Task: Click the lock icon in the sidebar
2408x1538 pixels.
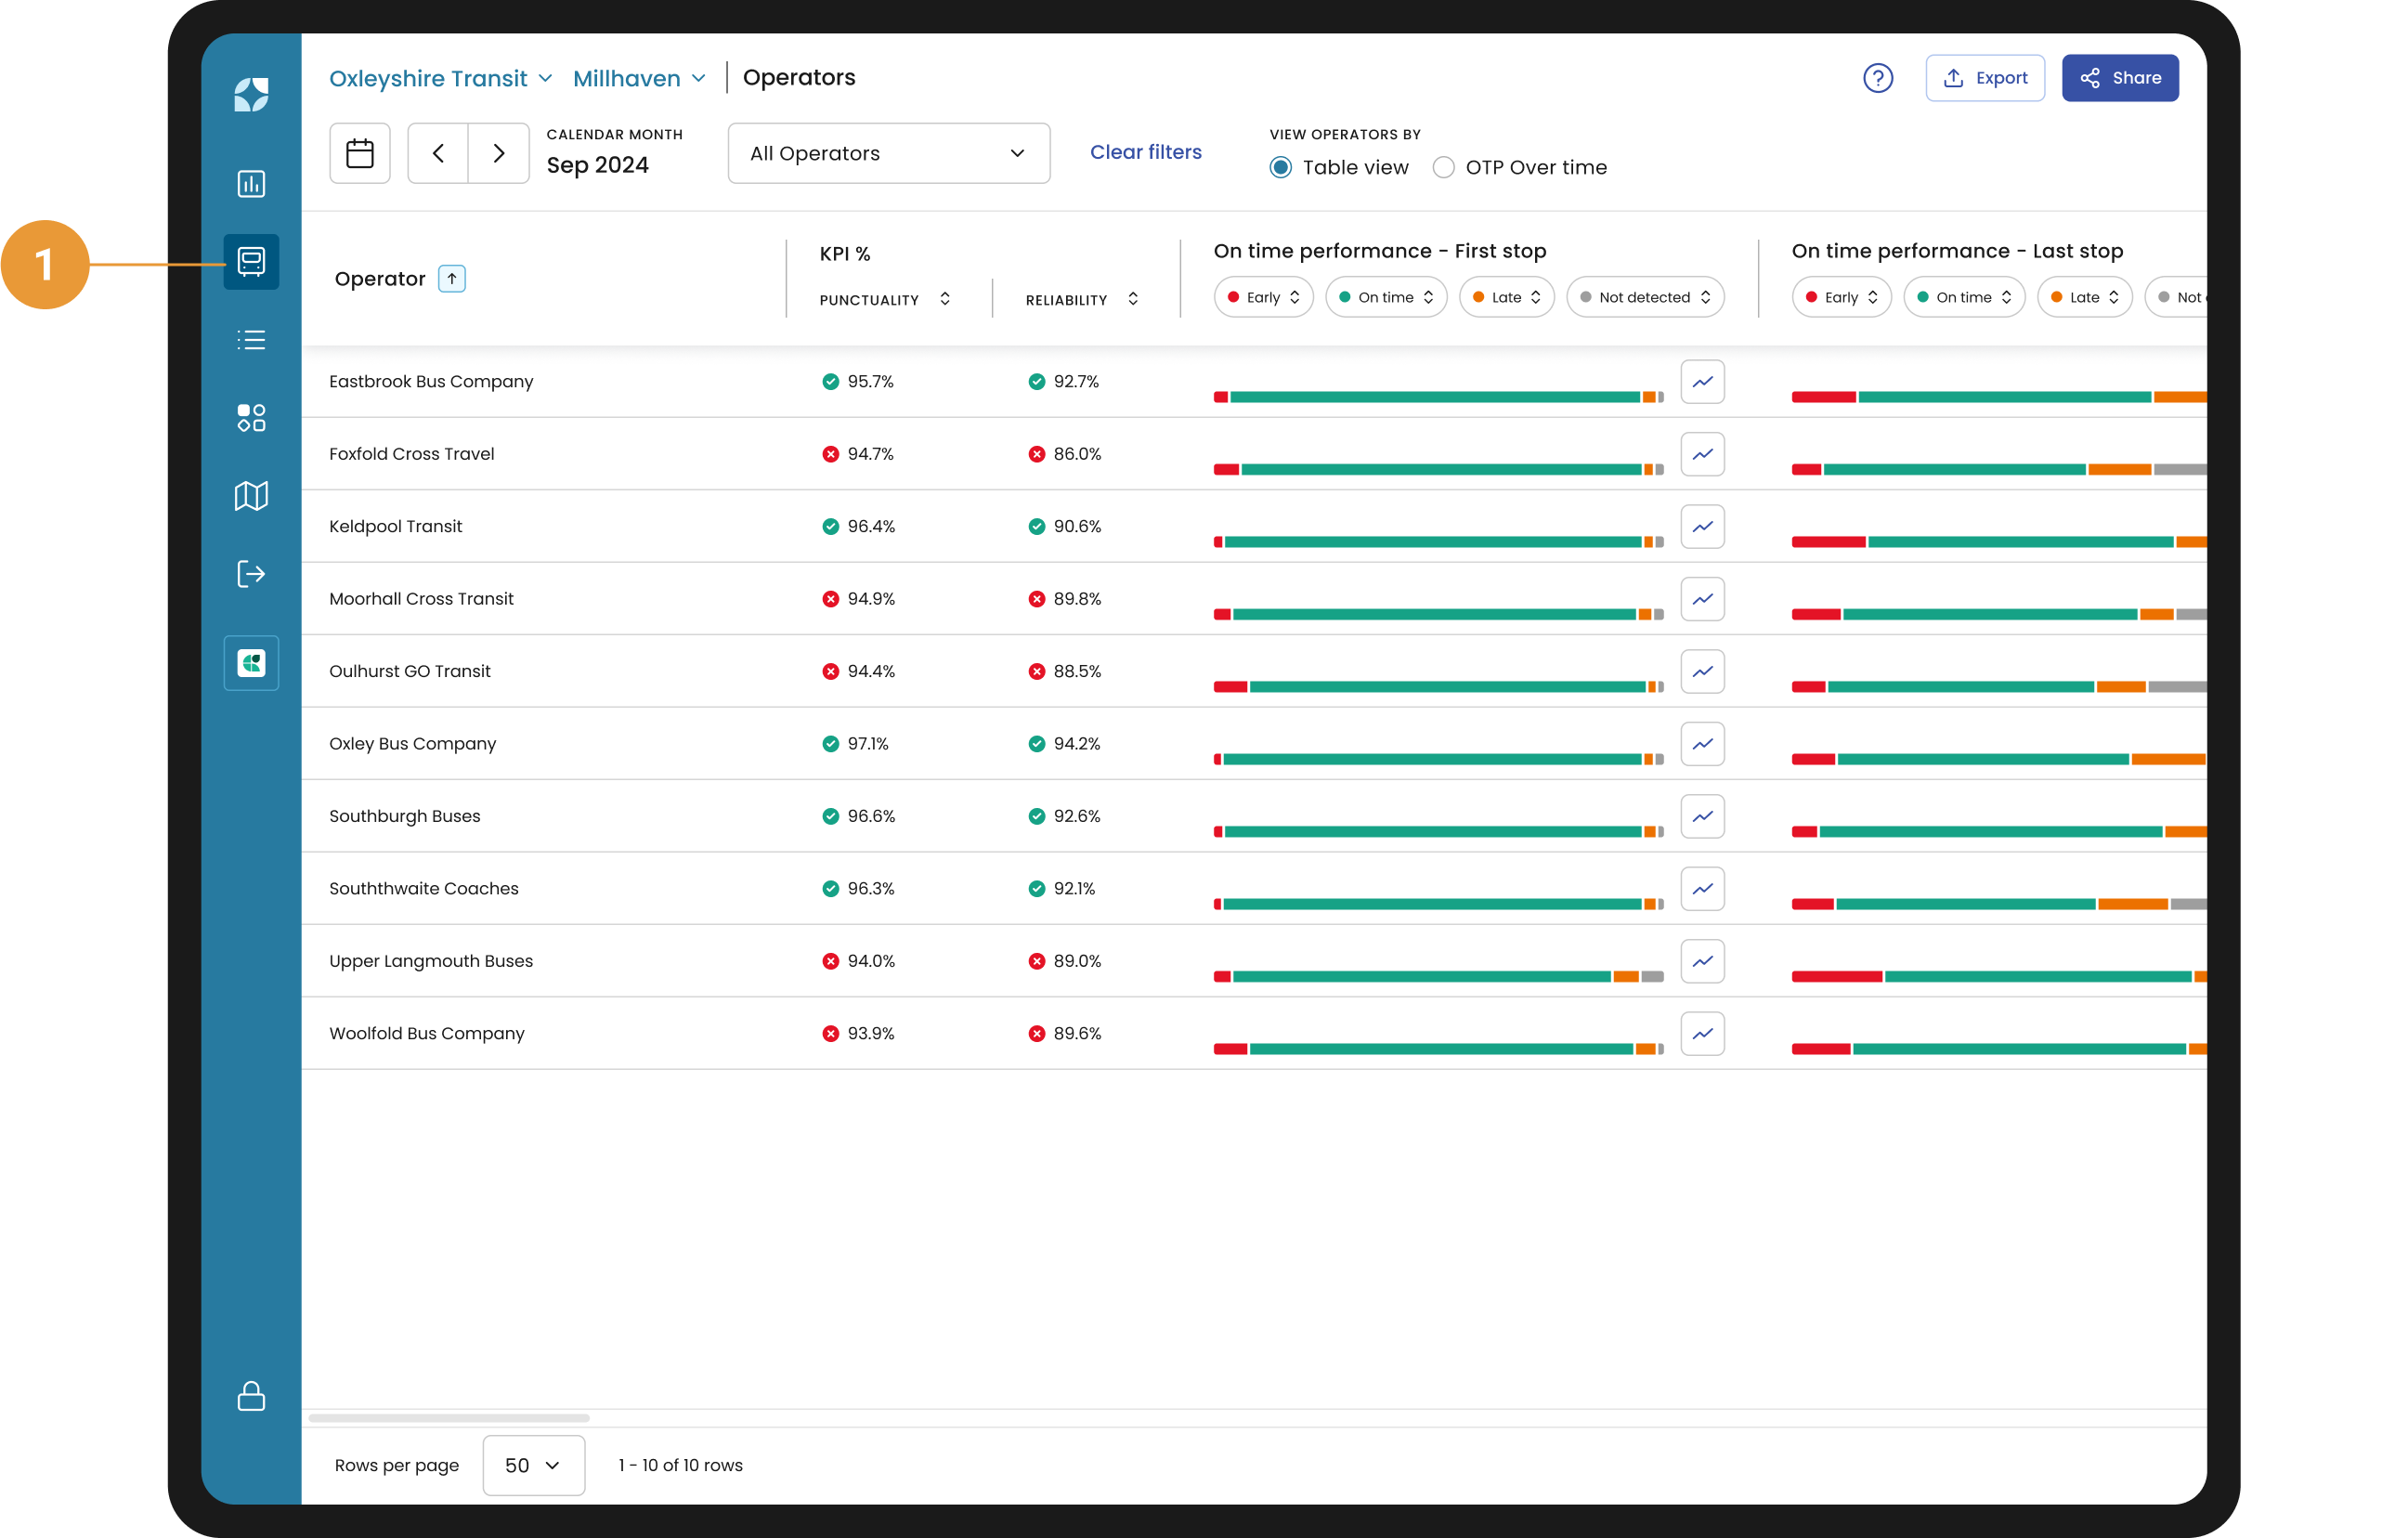Action: pos(251,1396)
